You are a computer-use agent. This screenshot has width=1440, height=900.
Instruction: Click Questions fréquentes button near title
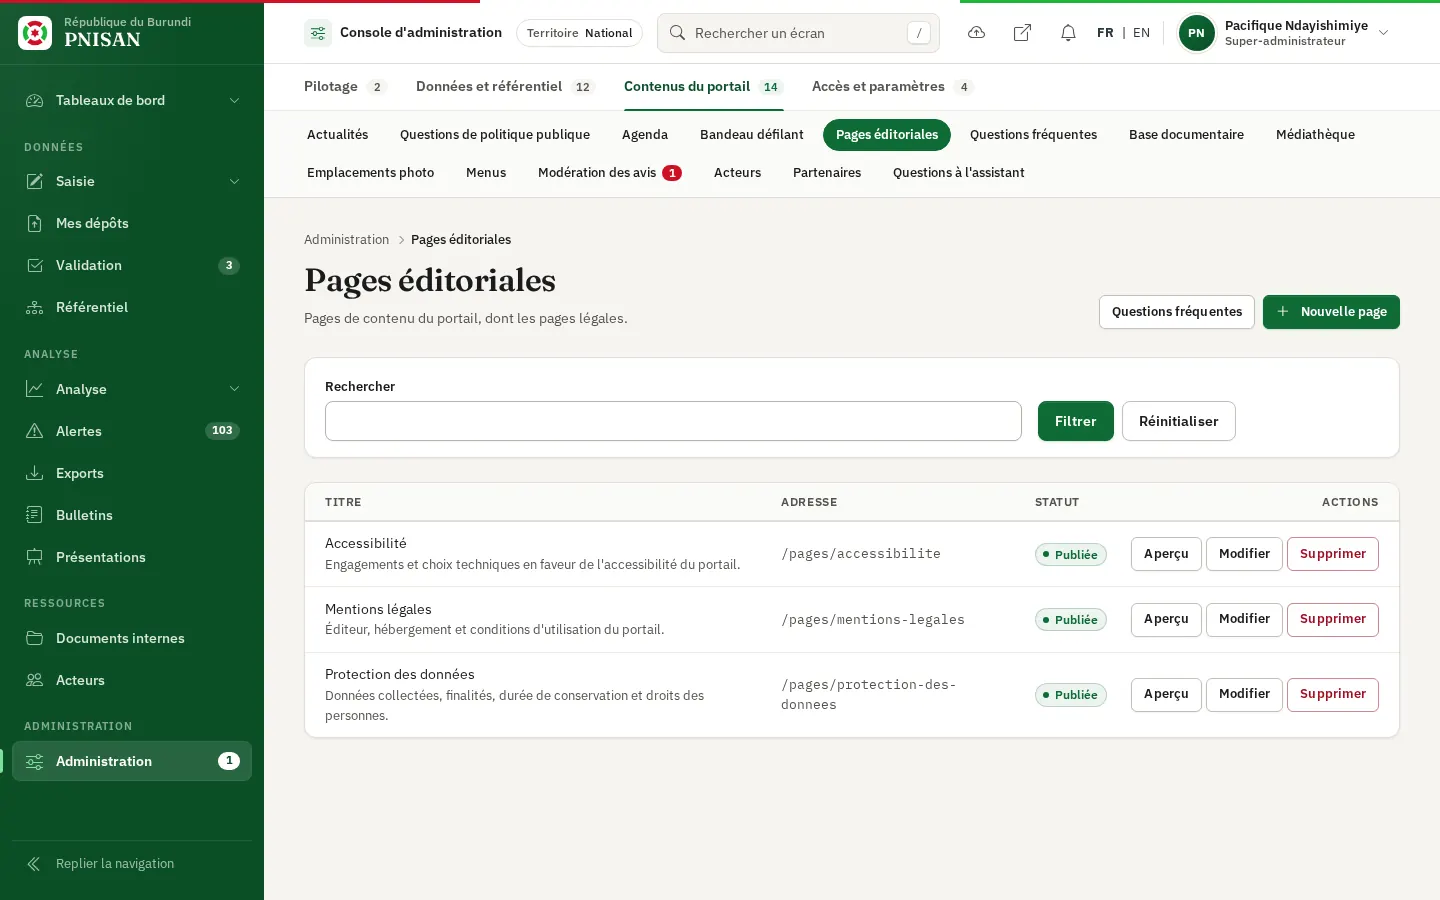coord(1176,312)
